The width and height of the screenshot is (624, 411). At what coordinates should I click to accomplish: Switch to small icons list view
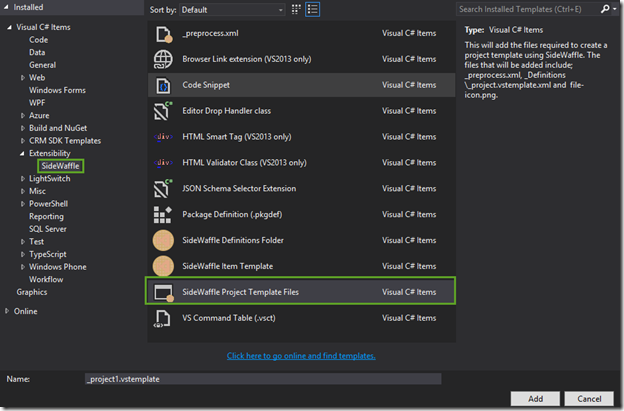[x=313, y=10]
